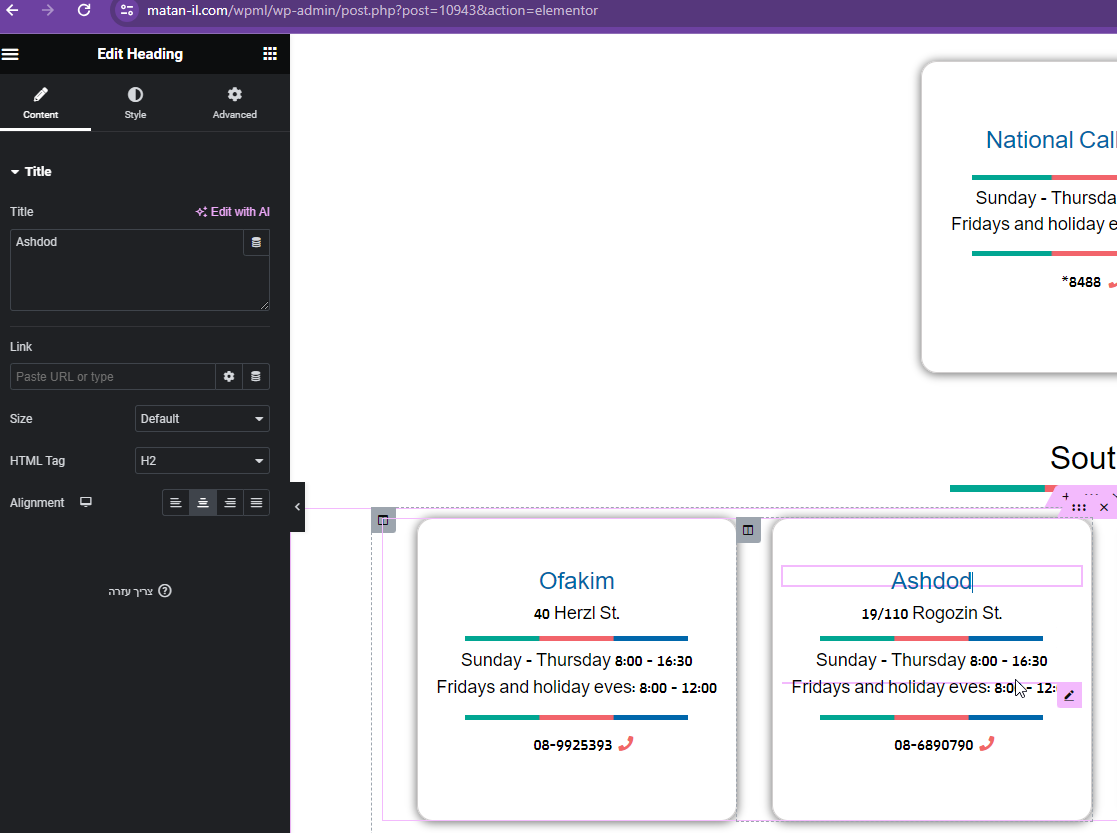The image size is (1117, 833).
Task: Select the Ashdod heading on canvas
Action: [931, 581]
